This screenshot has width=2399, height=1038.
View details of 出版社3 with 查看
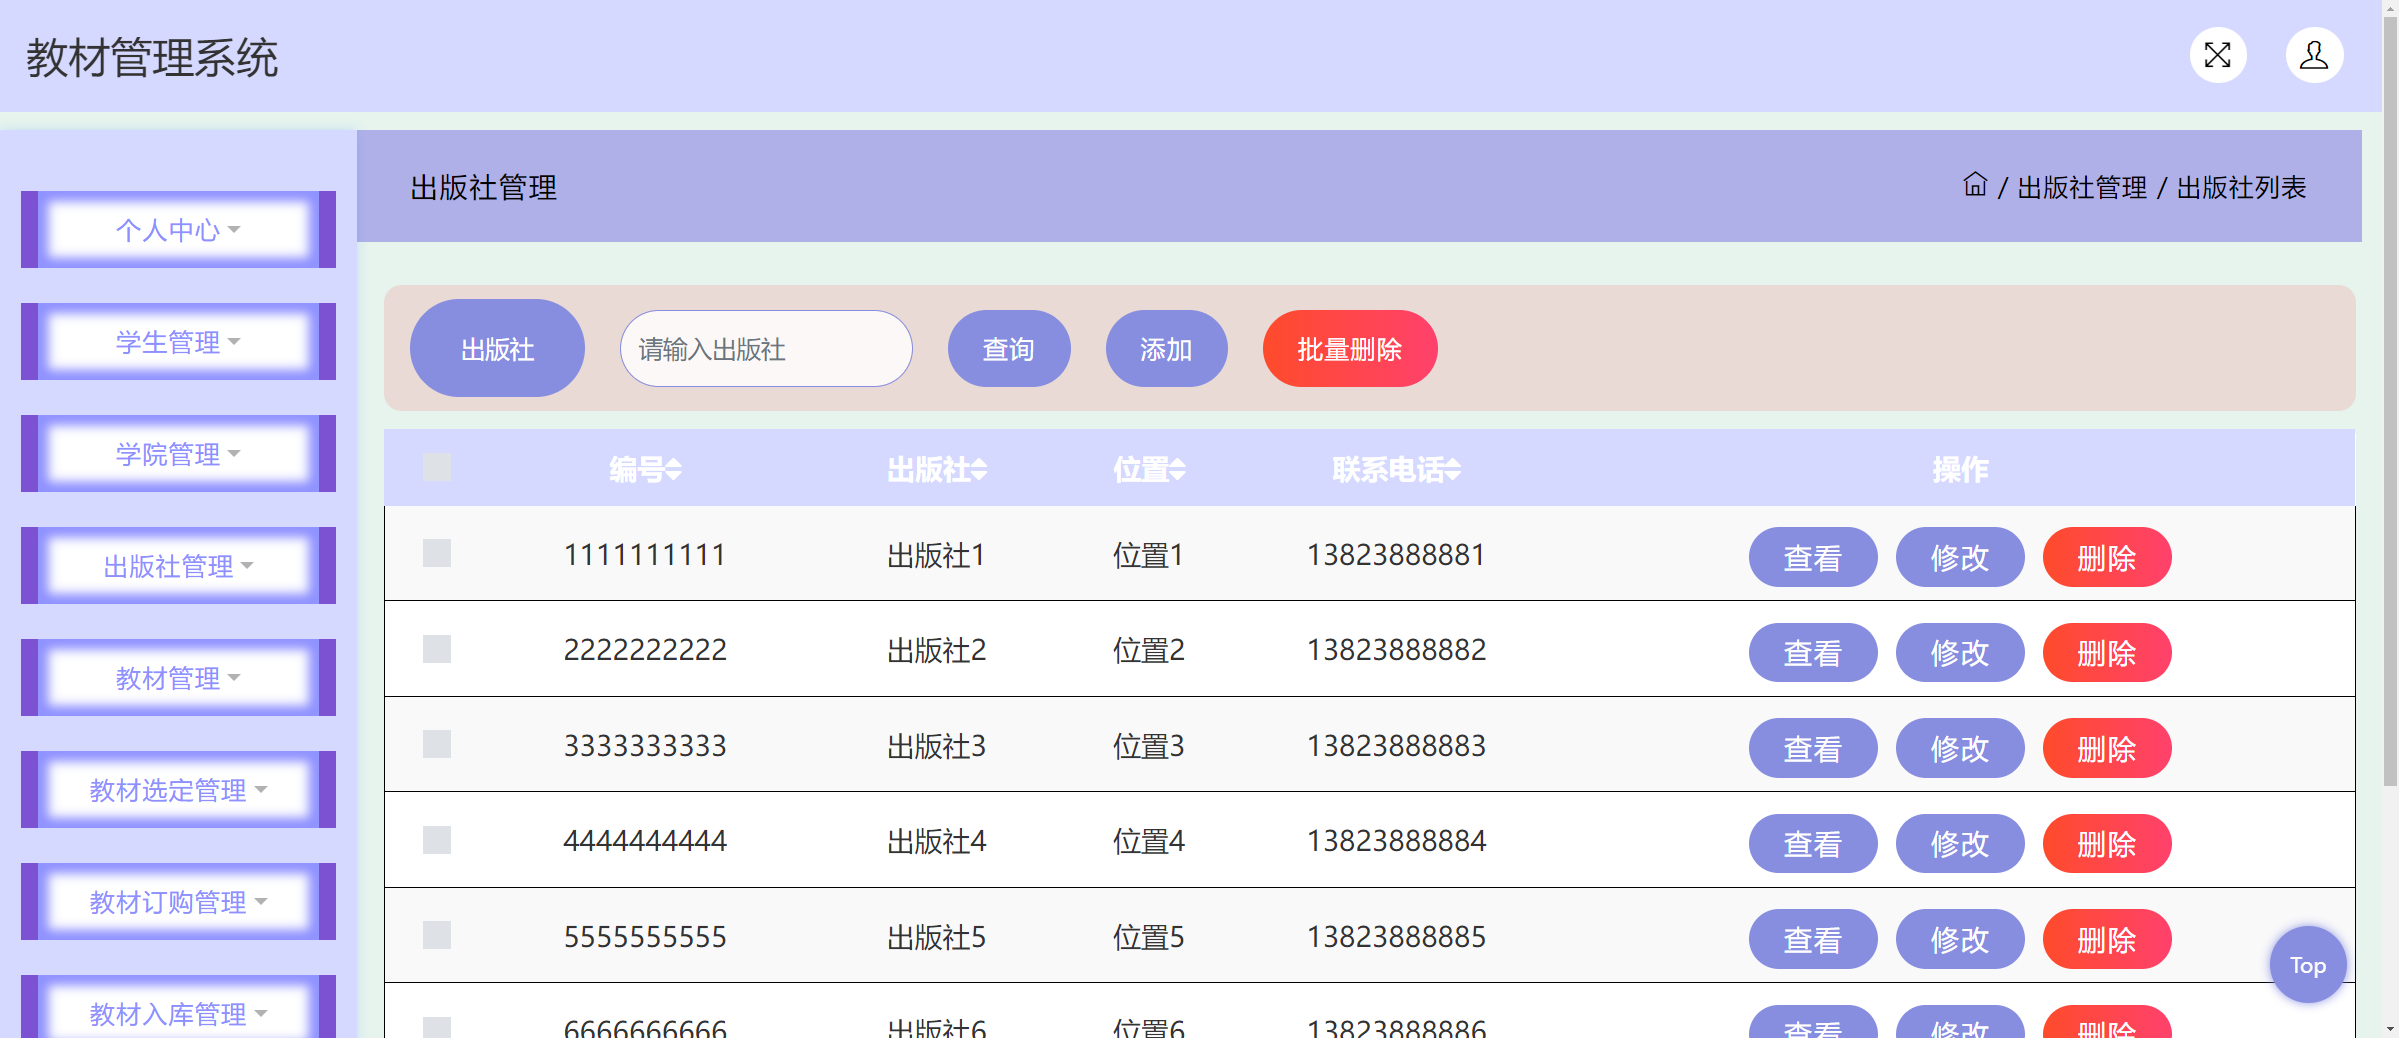pyautogui.click(x=1812, y=748)
